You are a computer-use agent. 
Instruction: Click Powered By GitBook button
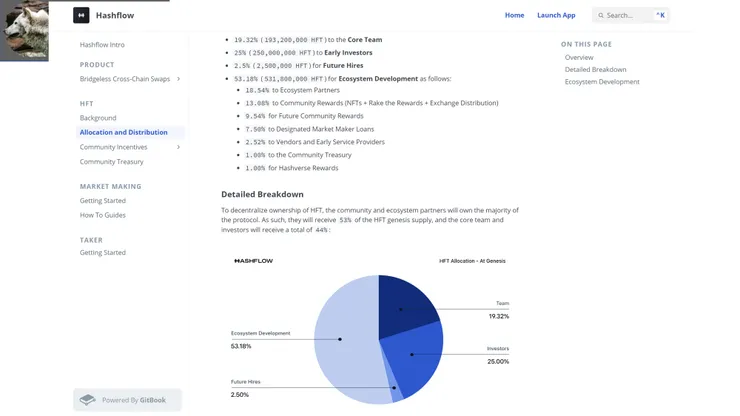tap(127, 400)
